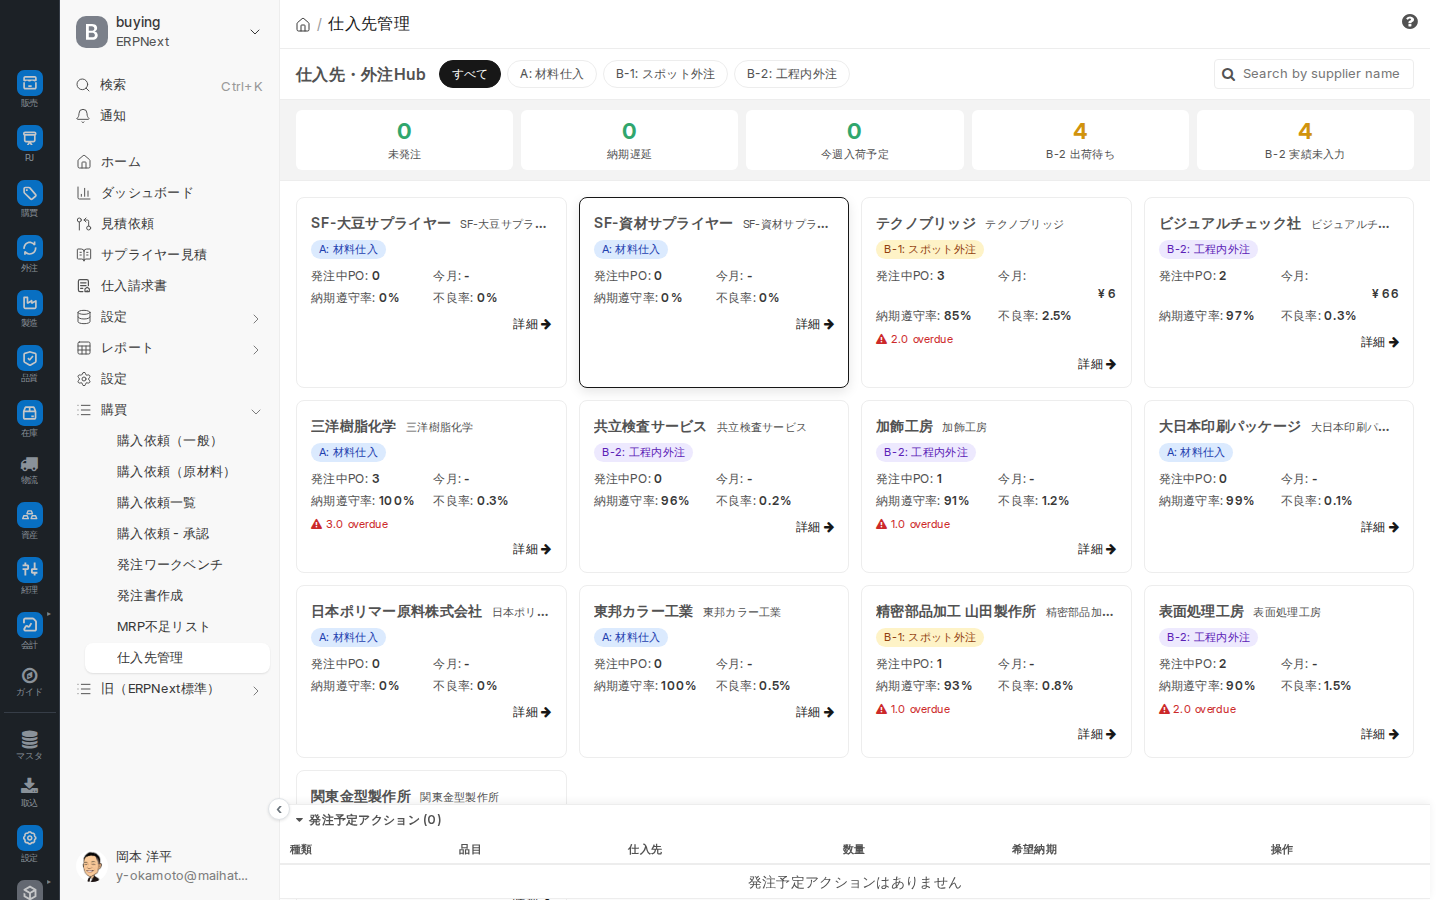This screenshot has height=900, width=1440.
Task: Click the buying ERPNext B logo
Action: (x=91, y=32)
